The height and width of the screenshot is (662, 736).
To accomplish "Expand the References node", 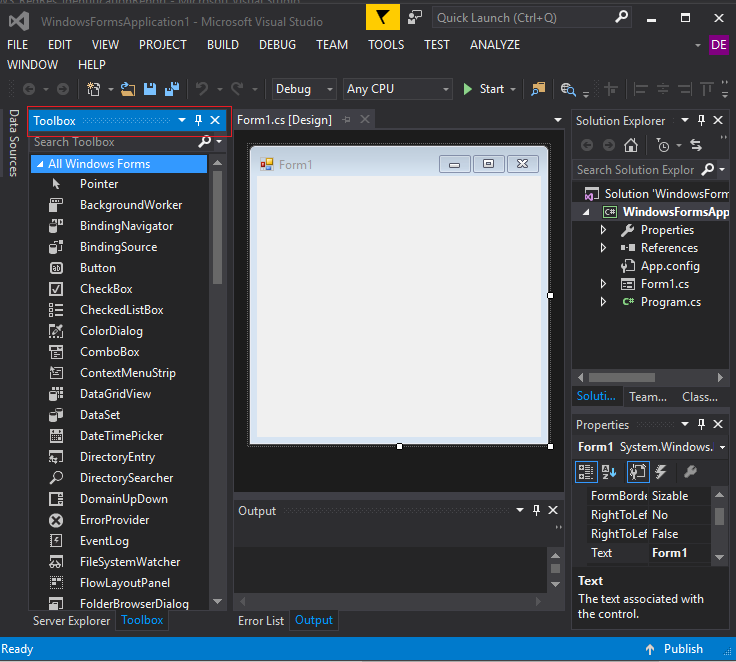I will pos(604,247).
